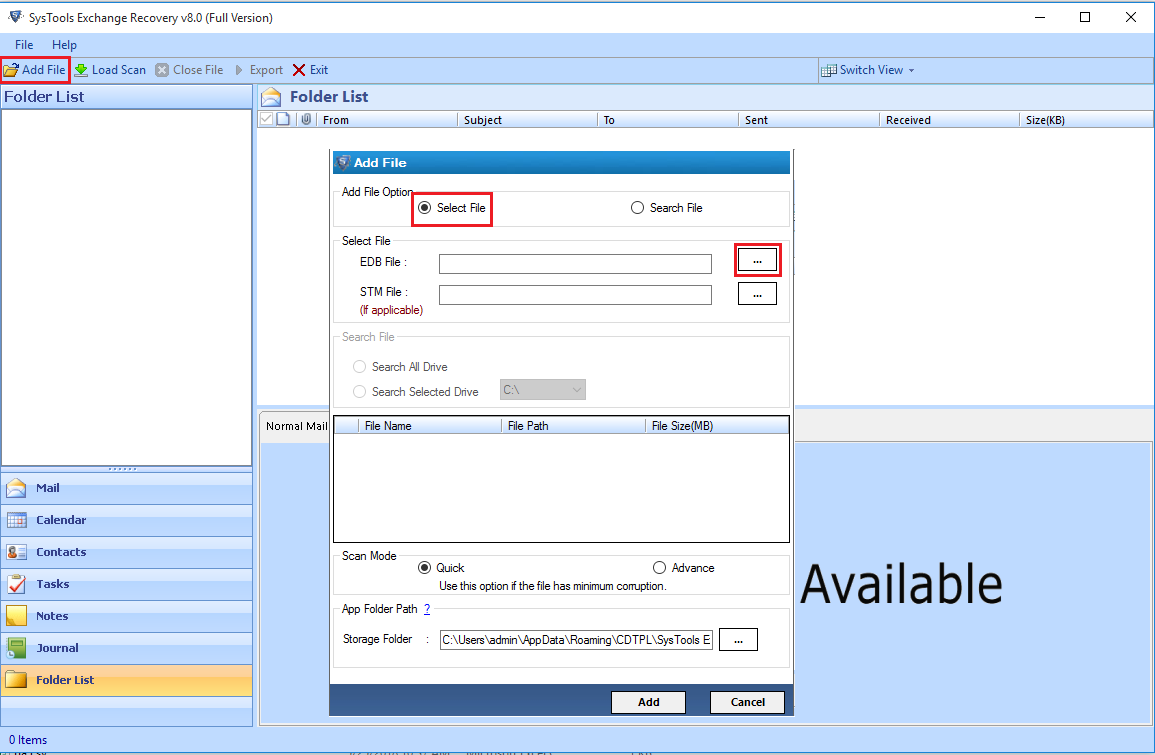This screenshot has height=755, width=1155.
Task: Click the Load Scan toolbar label
Action: (x=119, y=70)
